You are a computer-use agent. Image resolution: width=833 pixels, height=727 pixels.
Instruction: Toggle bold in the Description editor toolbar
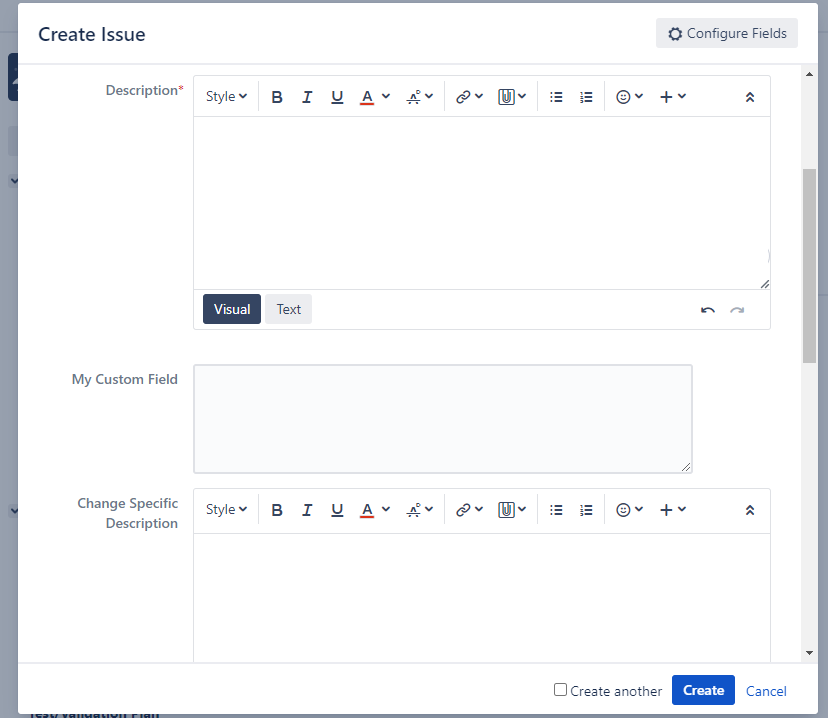(x=277, y=97)
